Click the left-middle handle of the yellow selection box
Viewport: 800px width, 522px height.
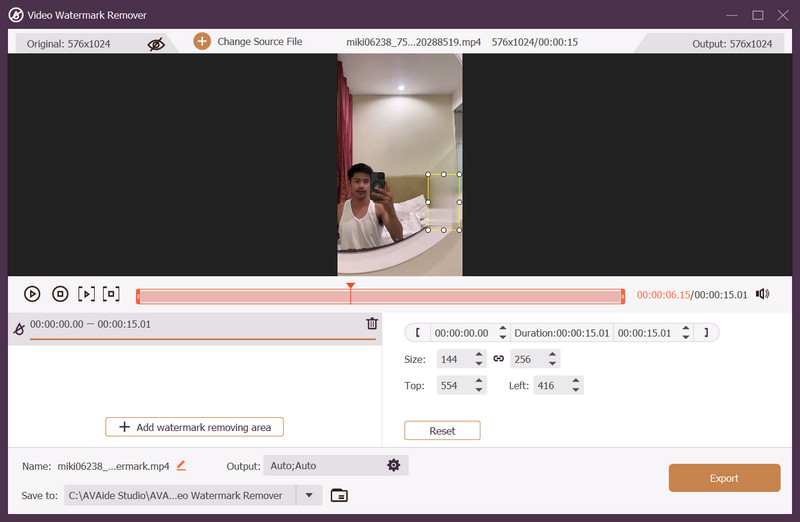point(428,202)
